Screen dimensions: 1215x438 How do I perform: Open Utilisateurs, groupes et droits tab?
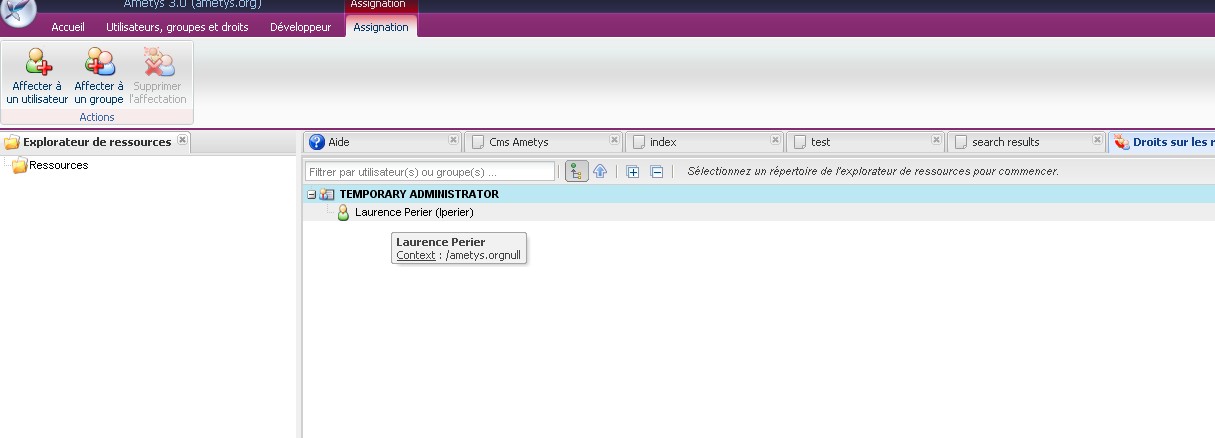click(x=177, y=27)
